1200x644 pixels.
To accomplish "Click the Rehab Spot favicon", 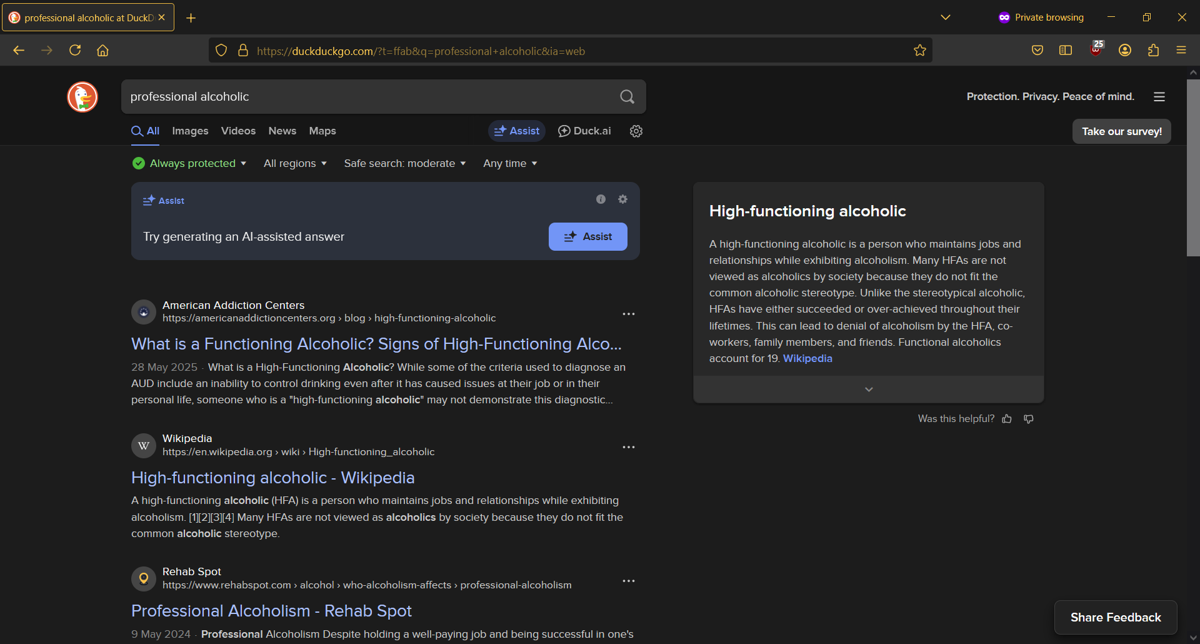I will [144, 578].
